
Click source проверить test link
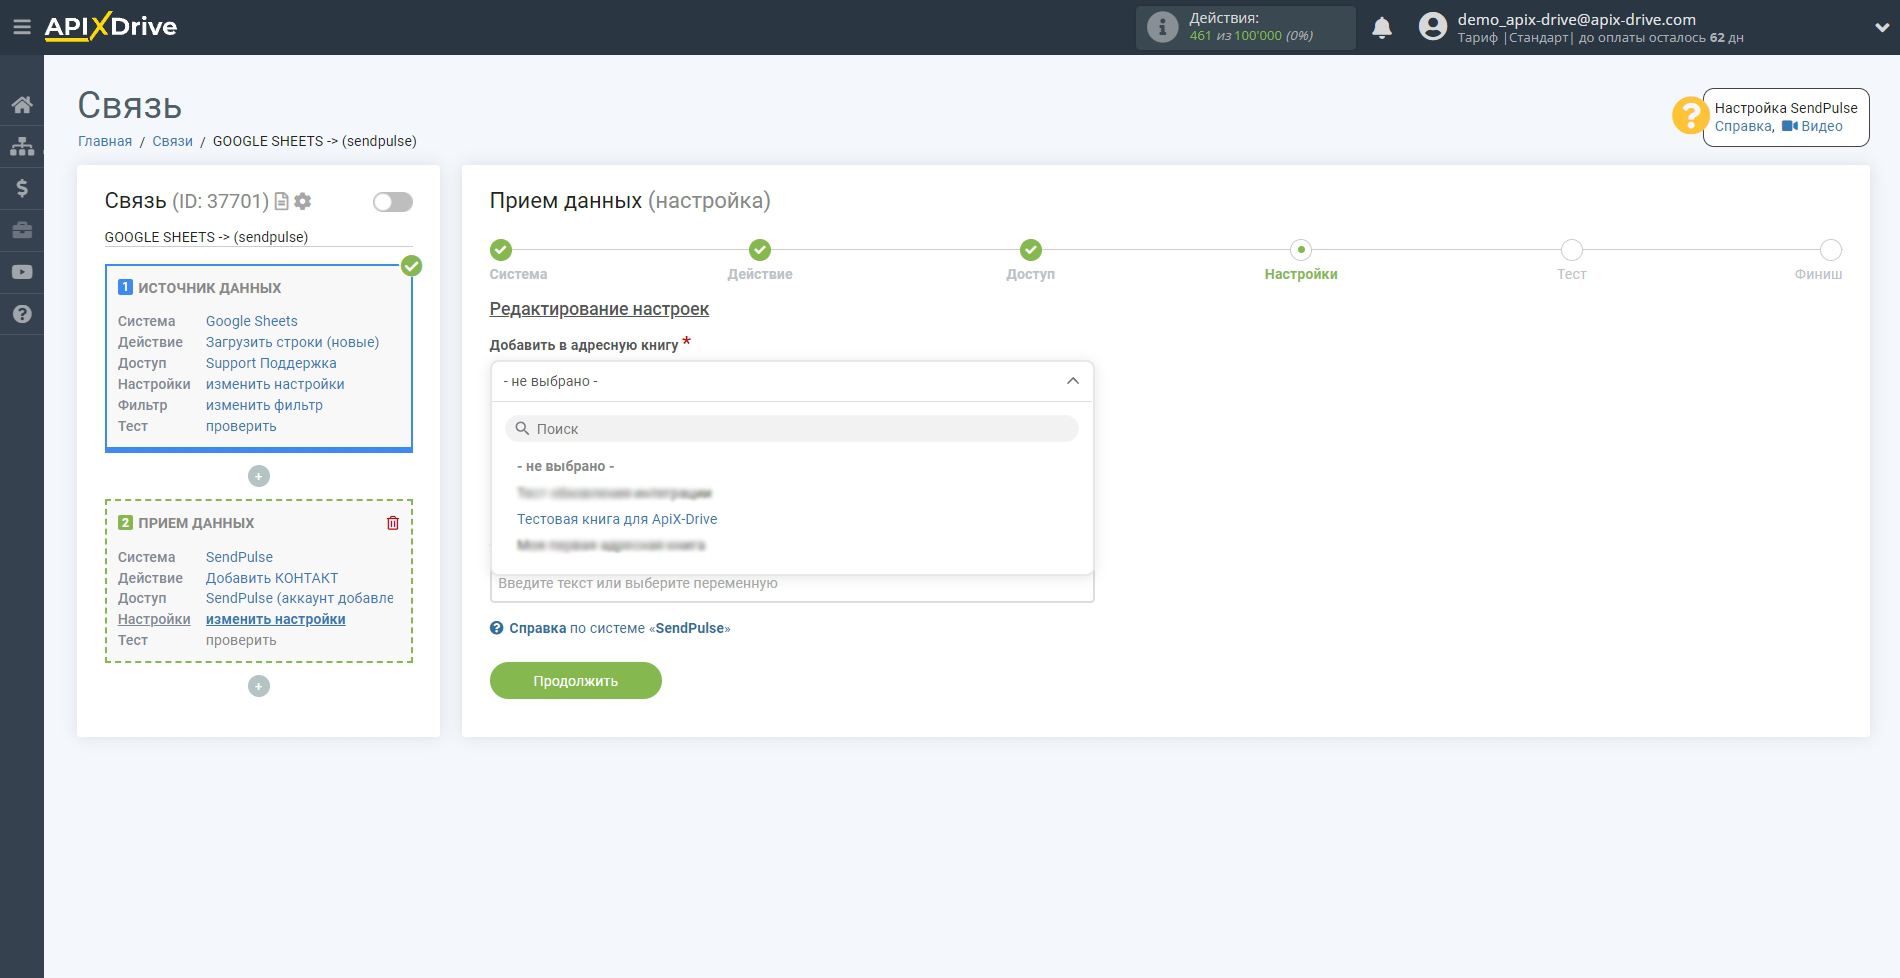click(241, 426)
